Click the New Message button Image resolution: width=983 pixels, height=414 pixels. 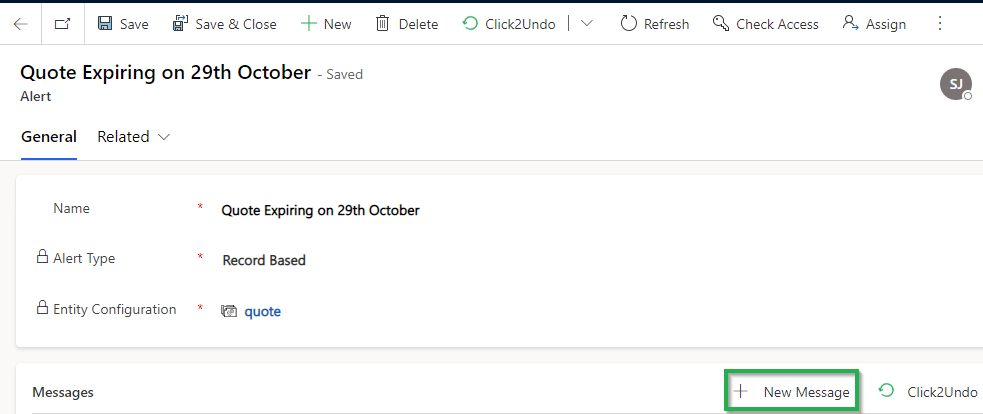point(792,392)
